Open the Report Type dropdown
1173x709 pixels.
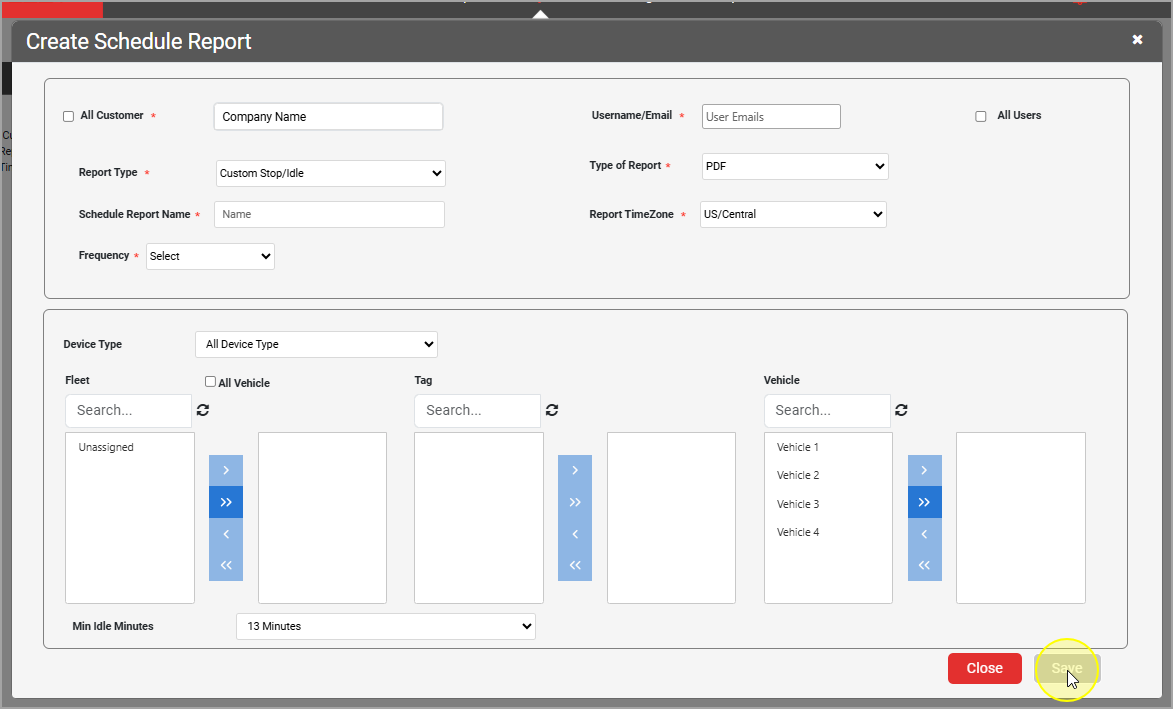click(330, 173)
